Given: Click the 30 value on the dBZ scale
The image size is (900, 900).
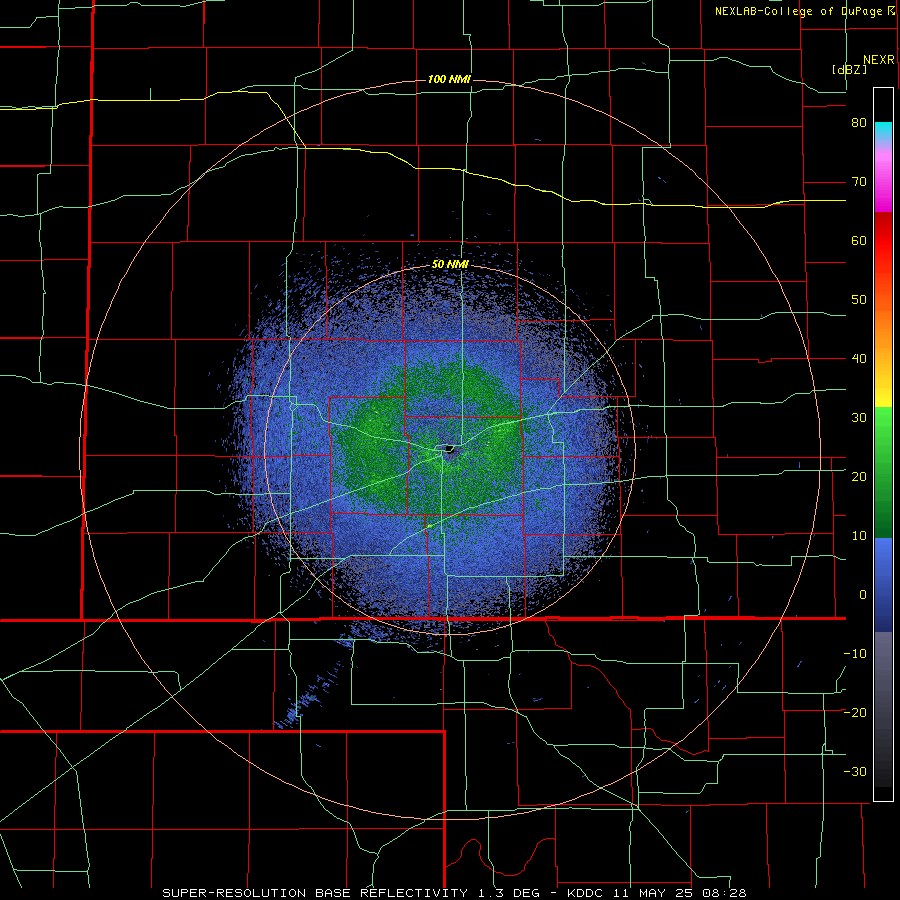Looking at the screenshot, I should (x=859, y=418).
